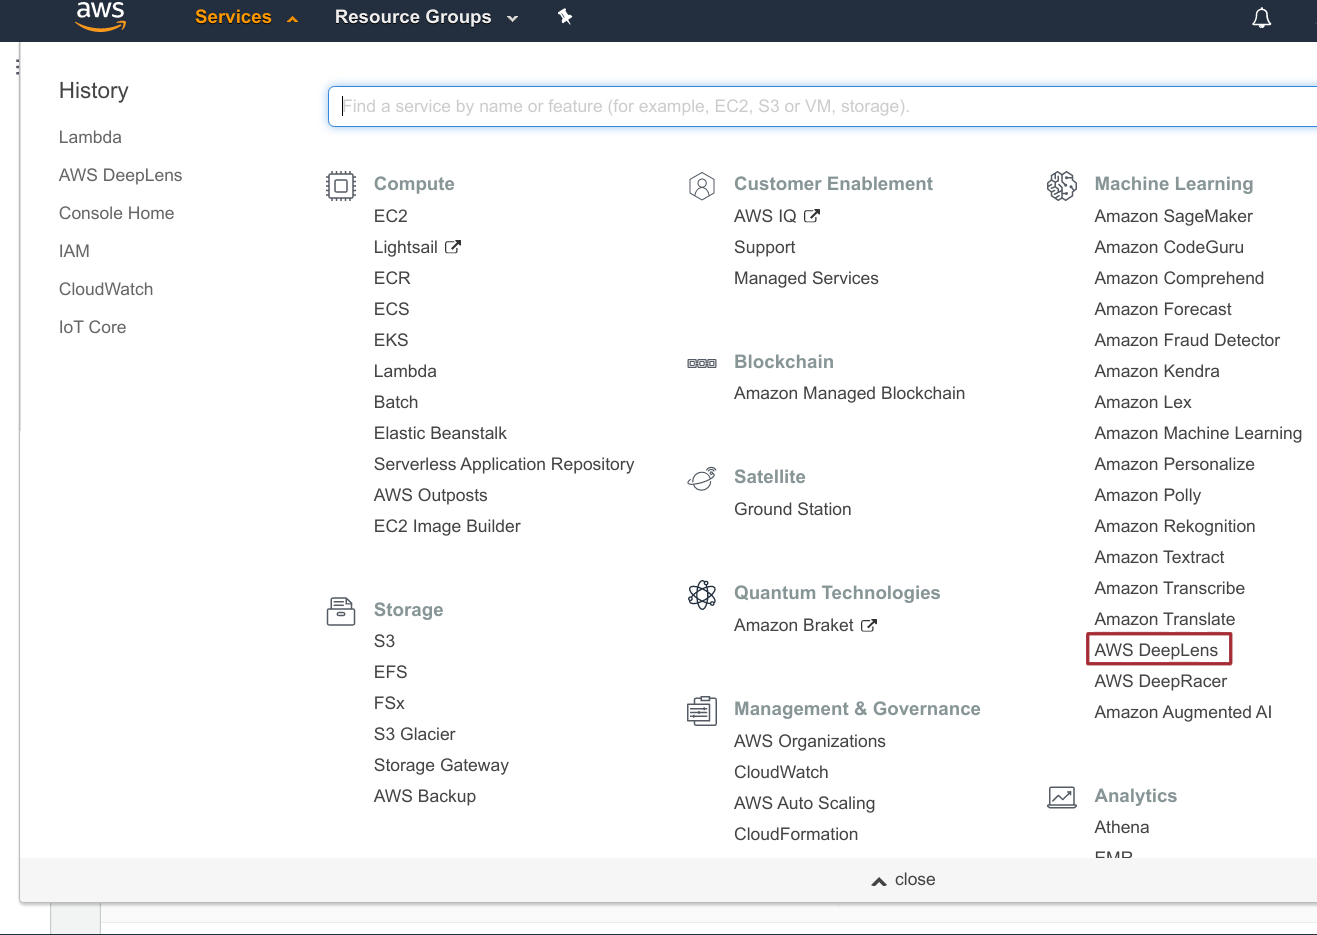
Task: Click external link icon next to Amazon Braket
Action: click(869, 625)
